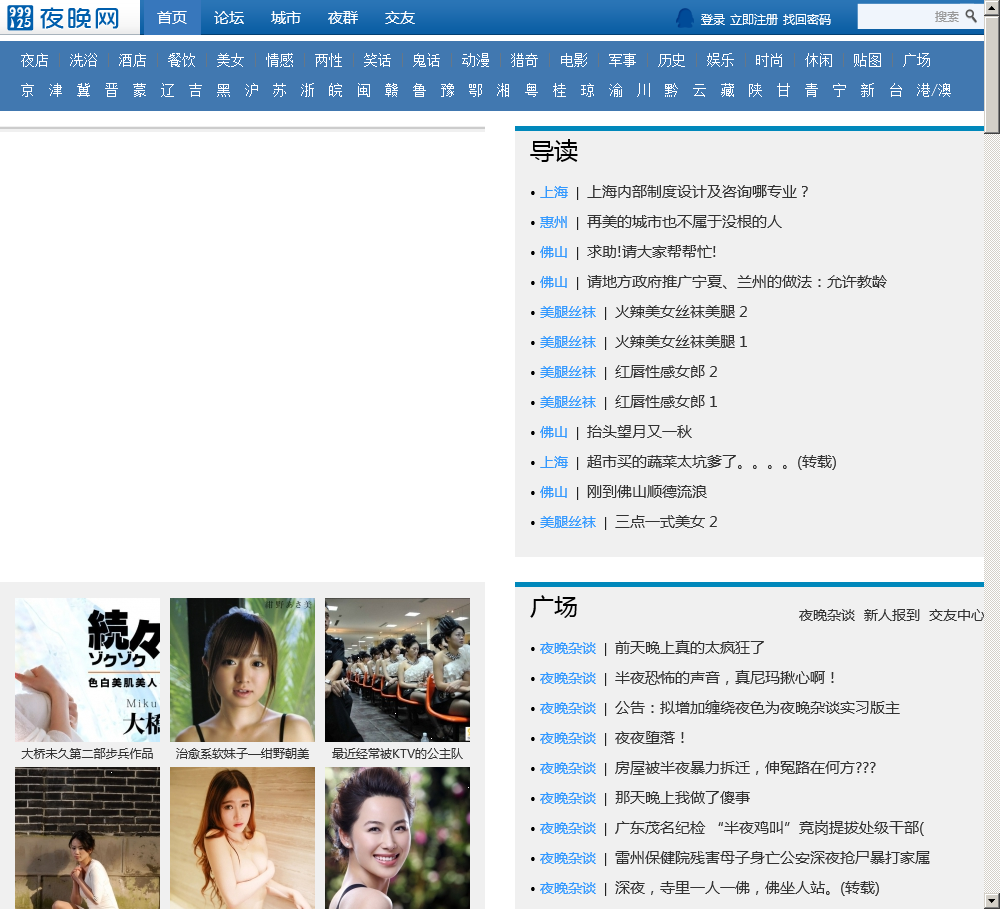Image resolution: width=1000 pixels, height=909 pixels.
Task: Open the 历史 category
Action: [672, 61]
